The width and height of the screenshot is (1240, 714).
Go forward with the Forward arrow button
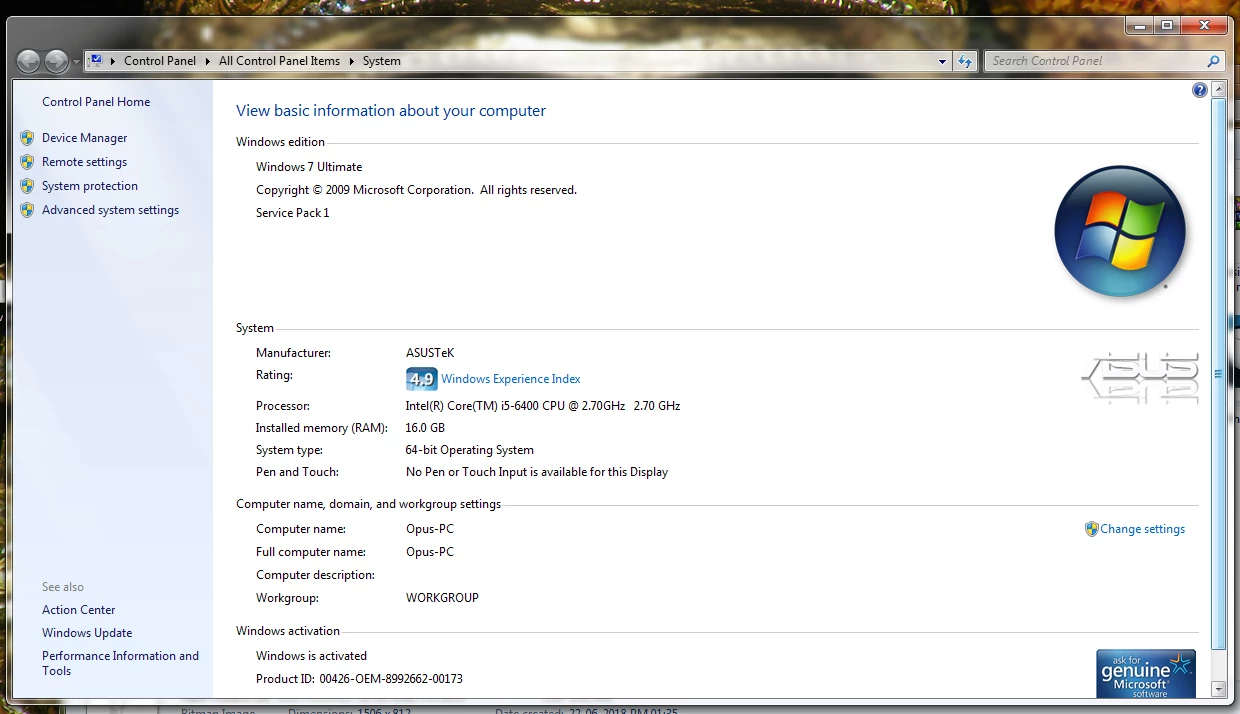click(x=56, y=61)
